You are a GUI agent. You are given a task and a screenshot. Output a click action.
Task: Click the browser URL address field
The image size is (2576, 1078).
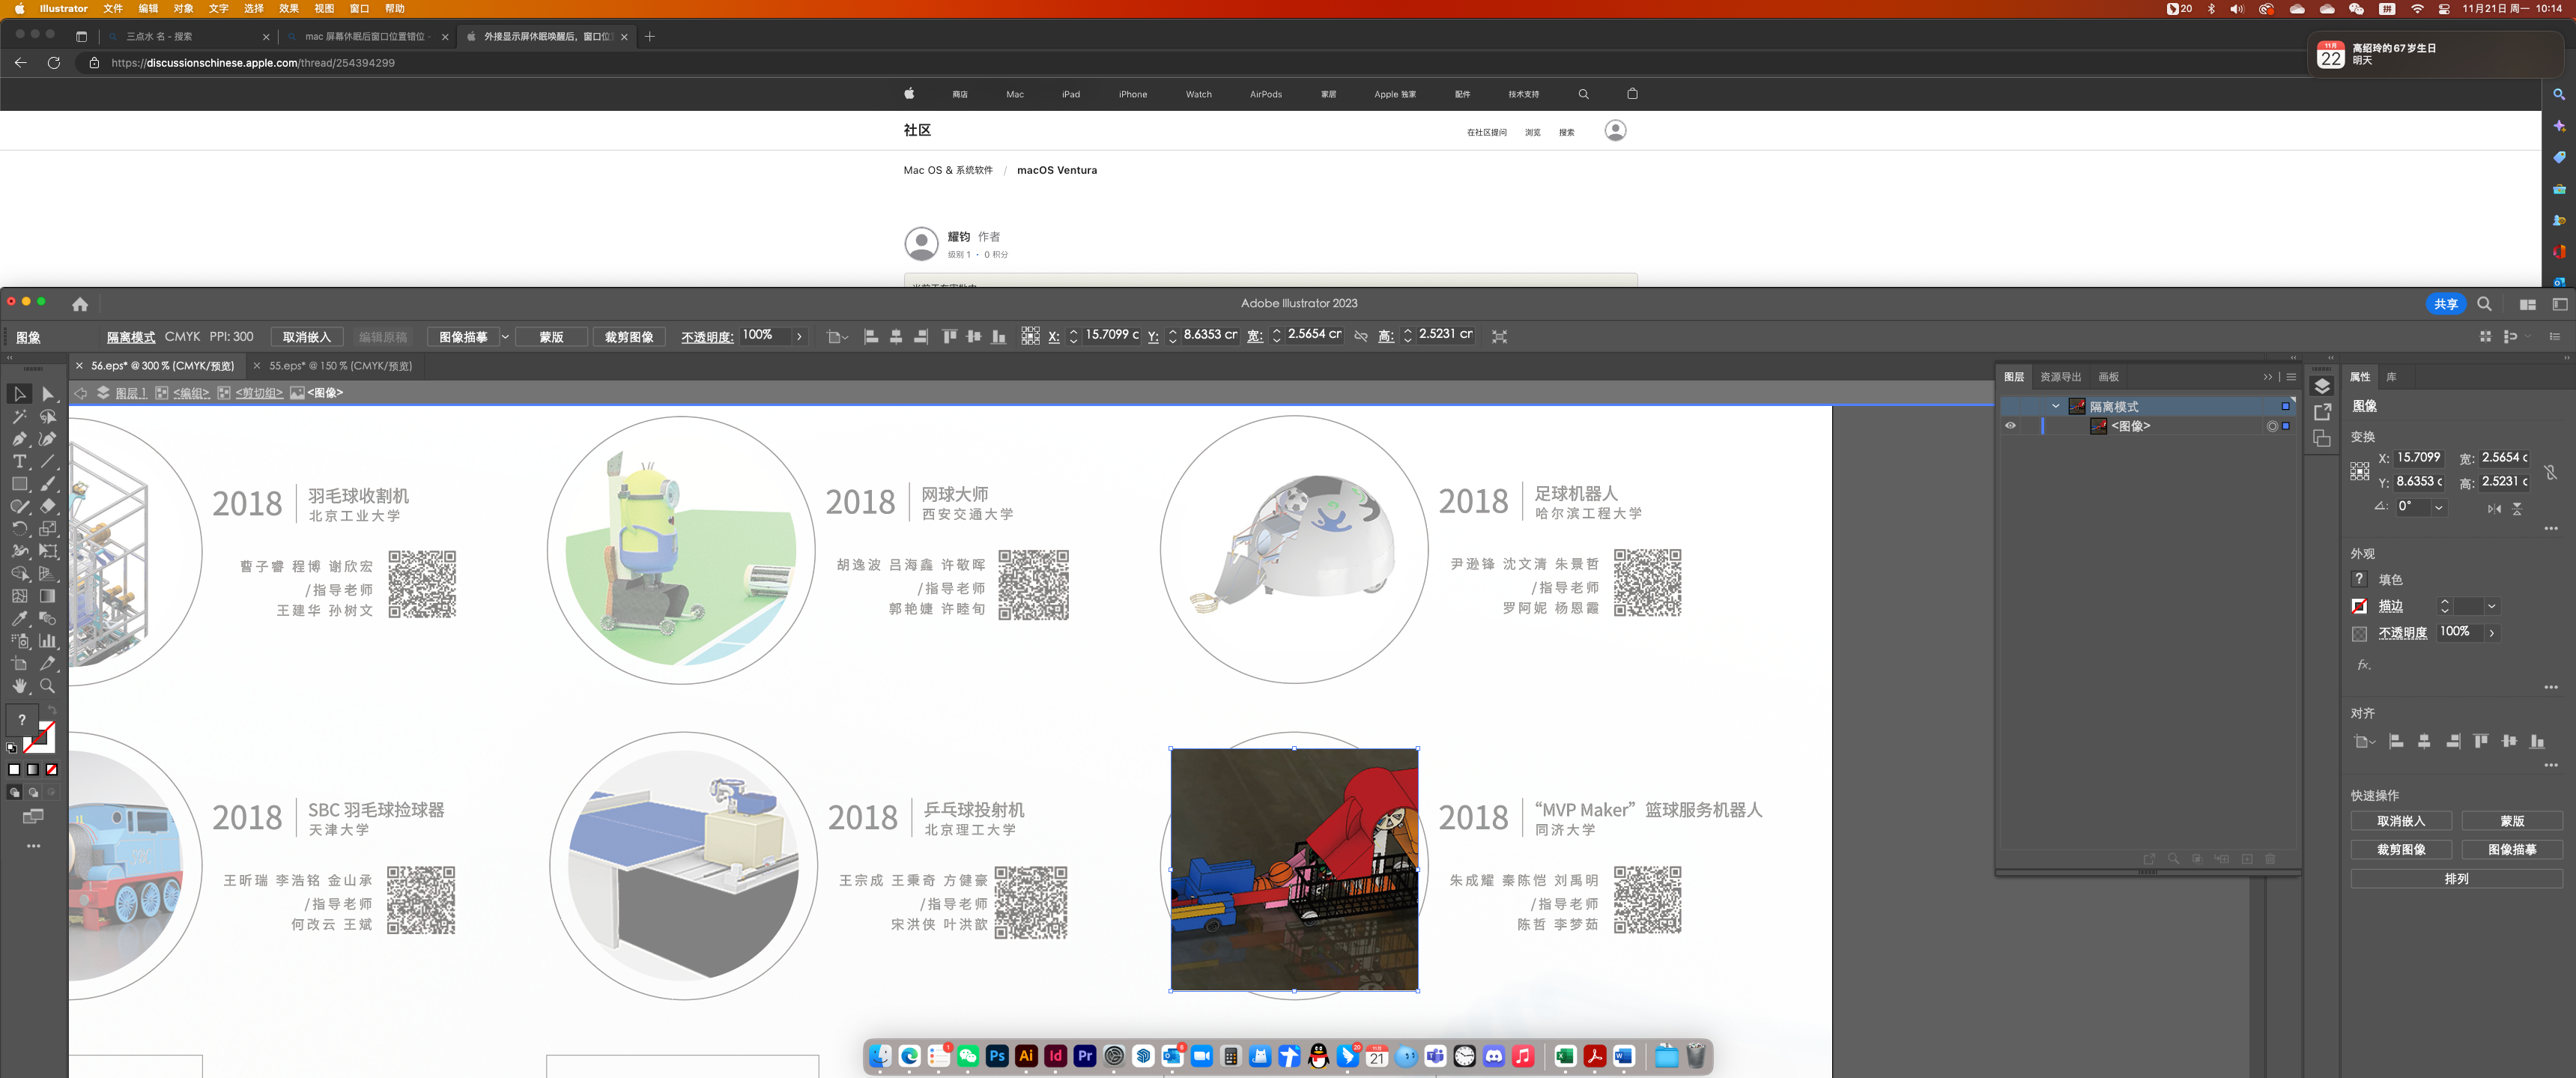[x=252, y=63]
